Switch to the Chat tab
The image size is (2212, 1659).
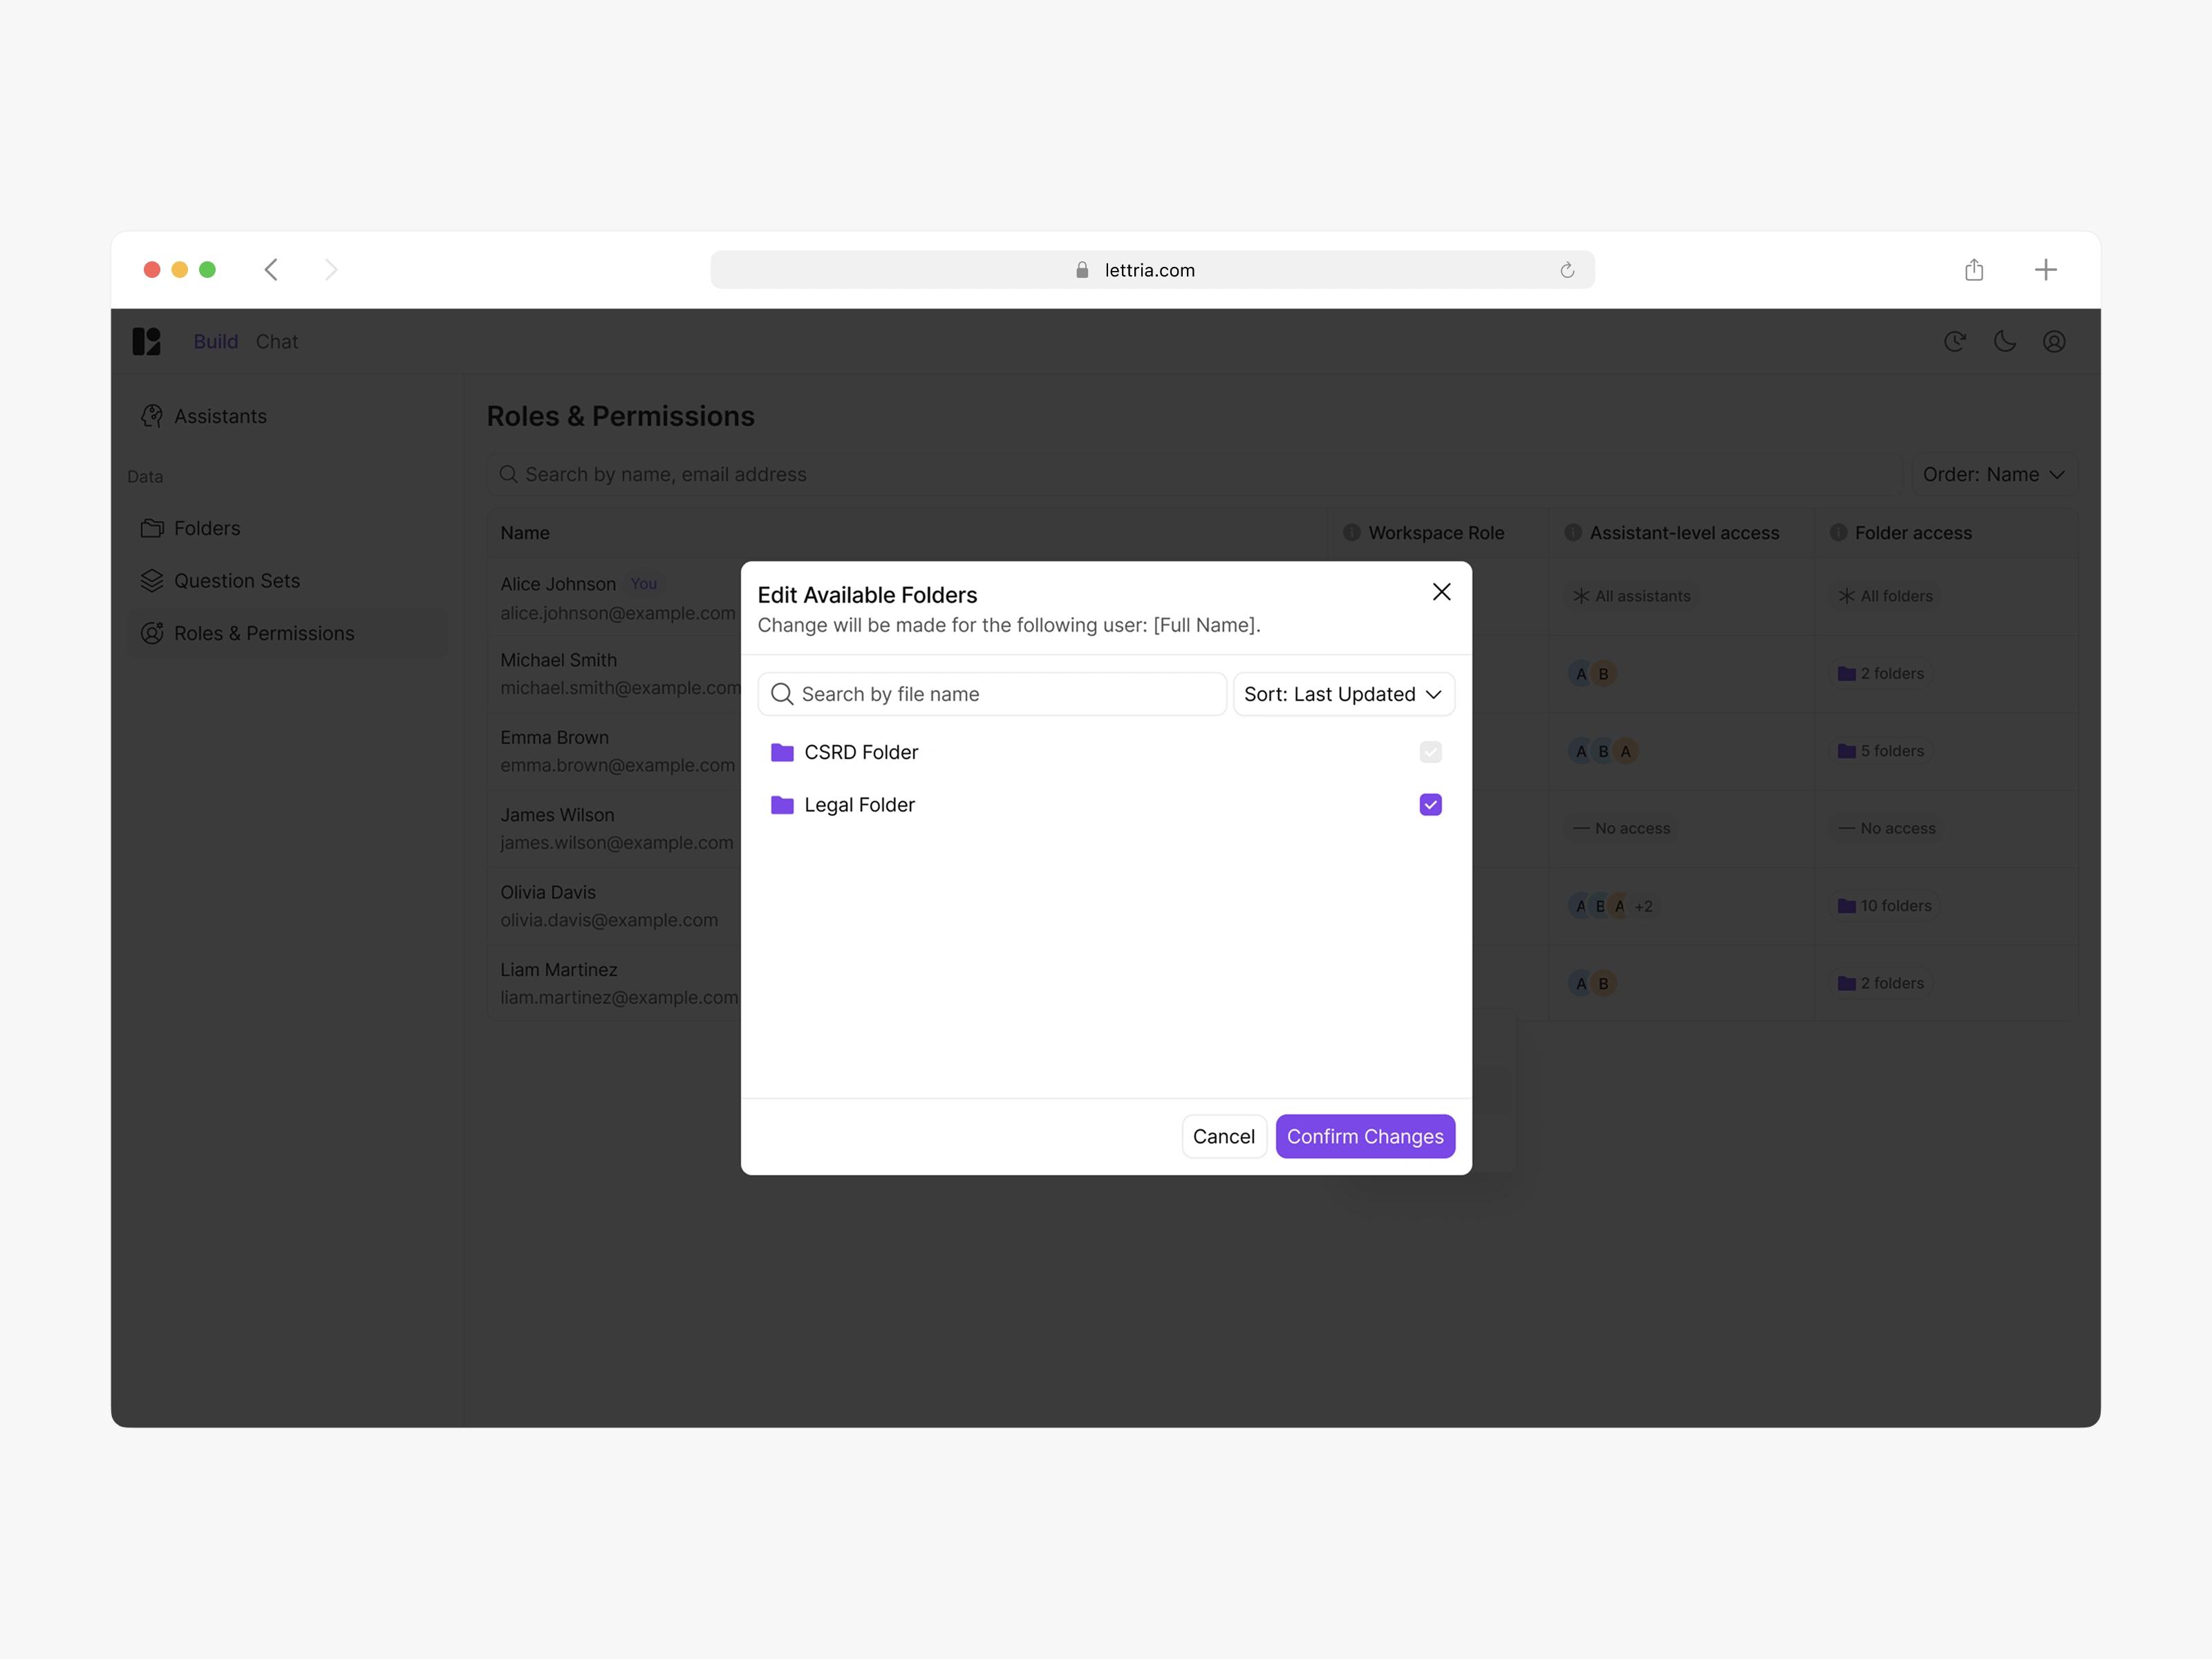click(x=277, y=342)
